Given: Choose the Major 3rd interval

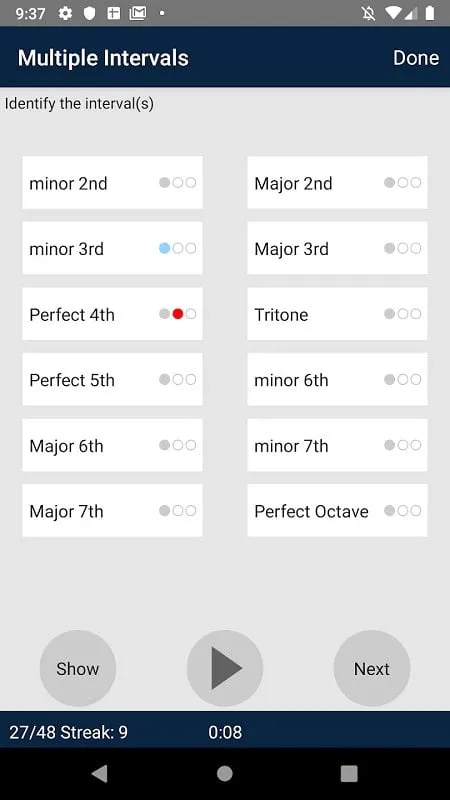Looking at the screenshot, I should pyautogui.click(x=337, y=248).
